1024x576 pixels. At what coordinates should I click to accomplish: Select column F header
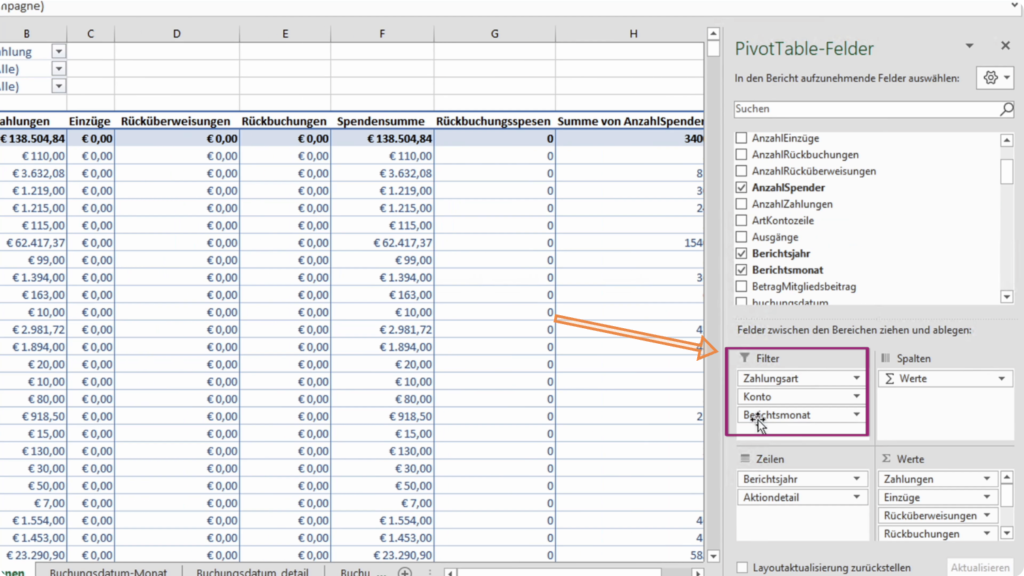pos(382,33)
